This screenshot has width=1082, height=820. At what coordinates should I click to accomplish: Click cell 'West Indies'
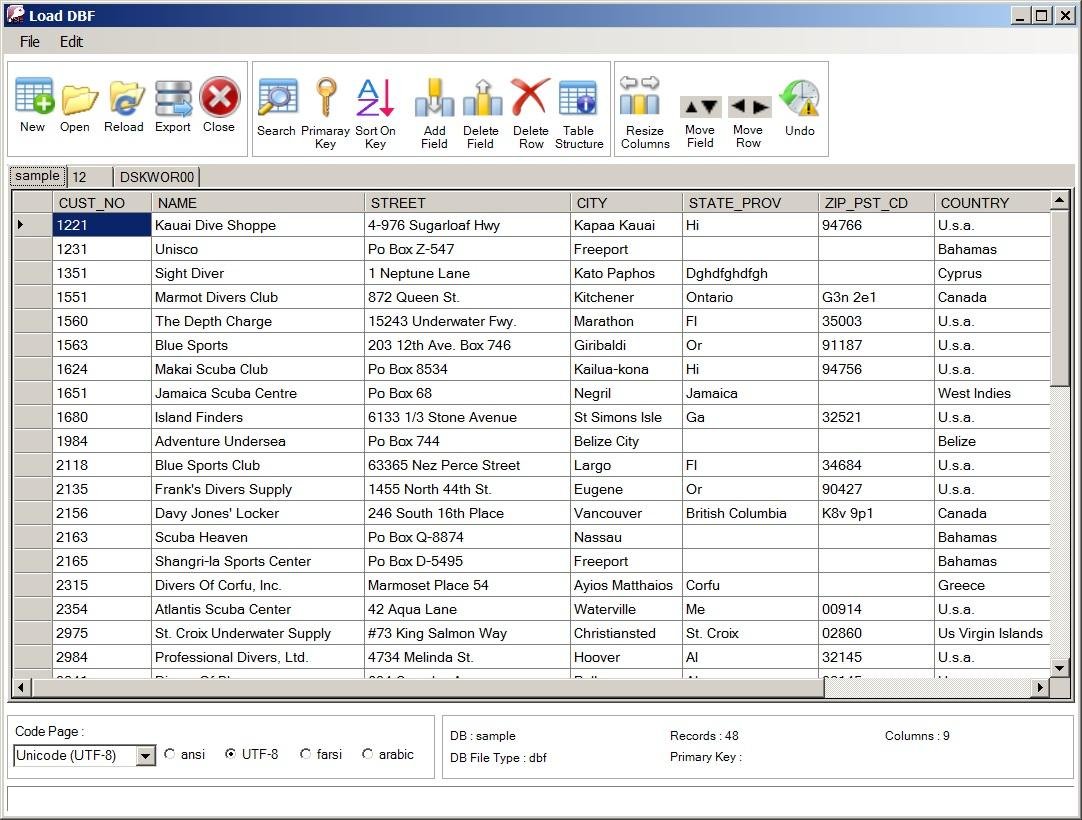coord(992,393)
